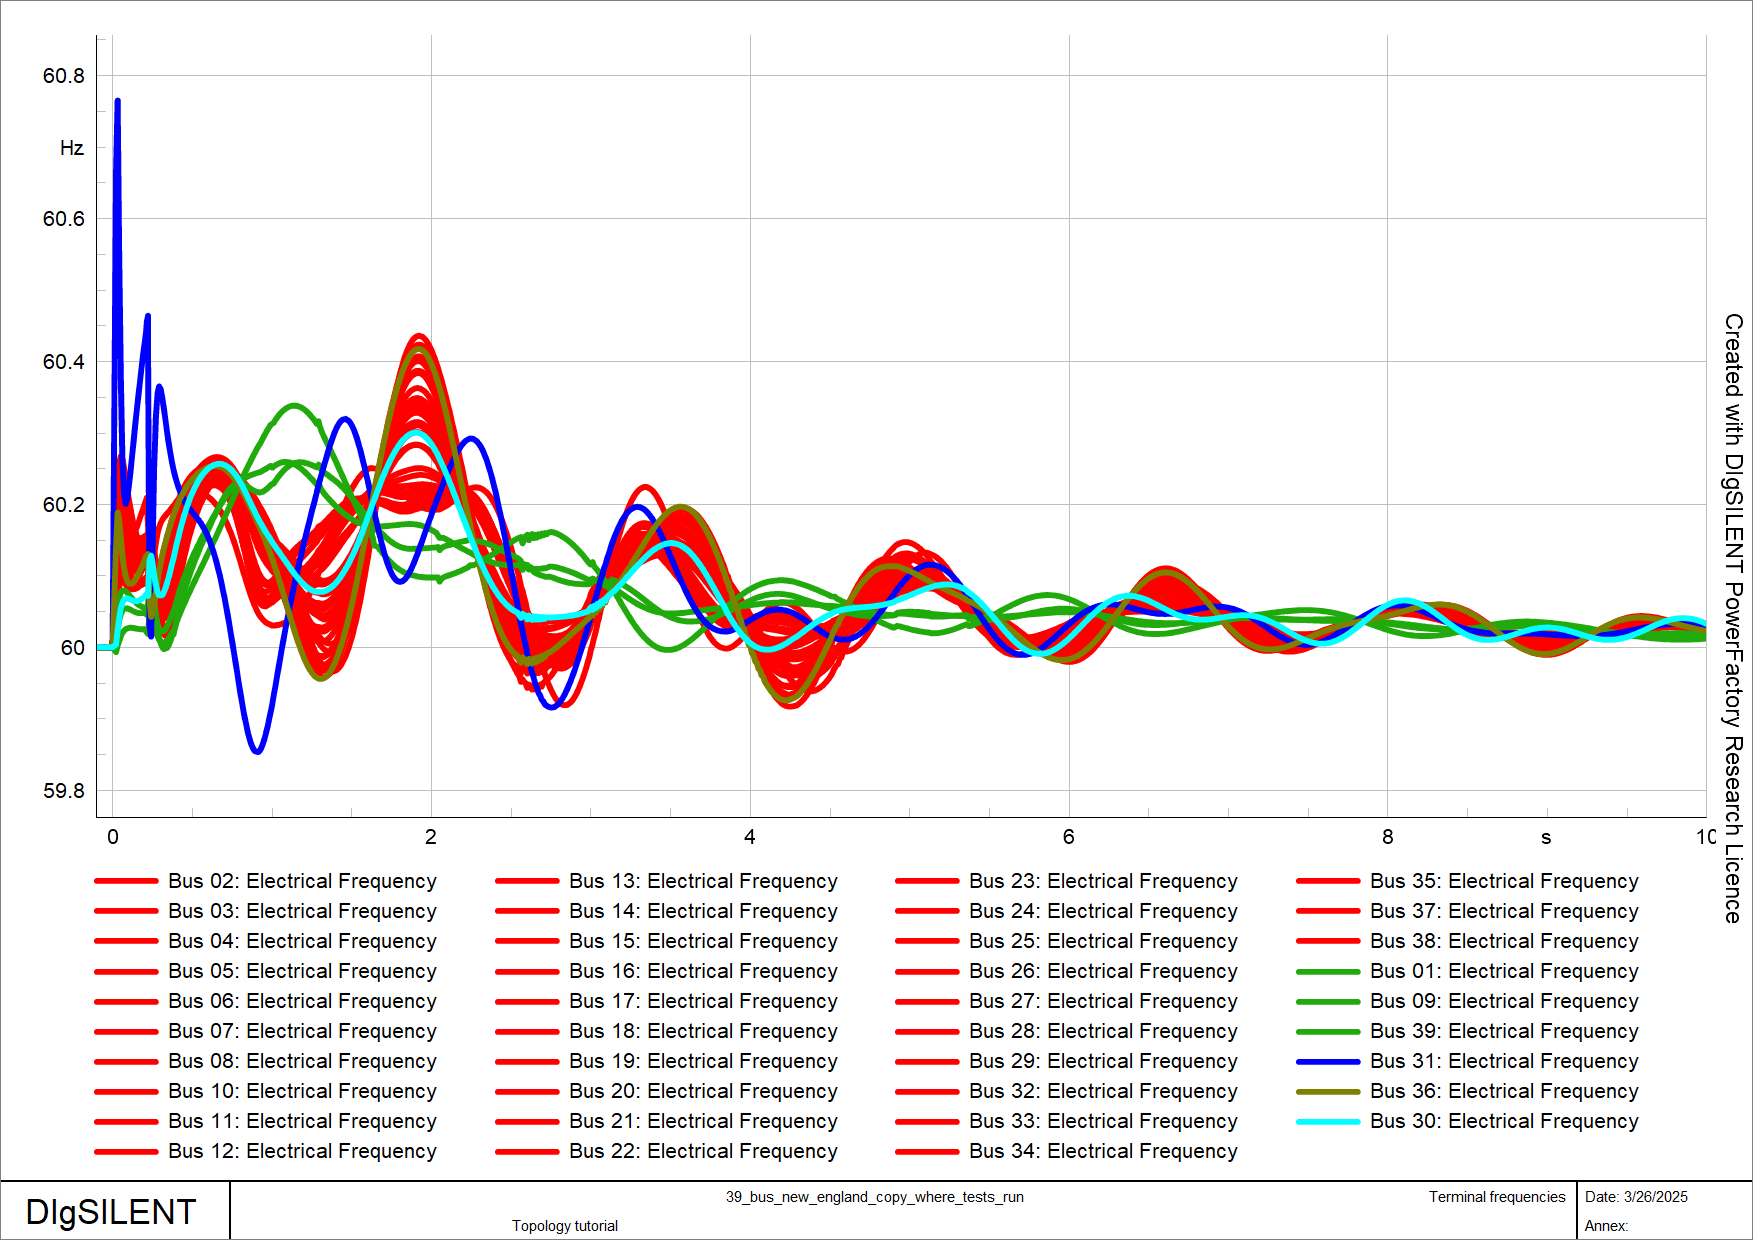Click the Bus 19 Electrical Frequency legend label
The height and width of the screenshot is (1240, 1753).
(x=703, y=1061)
